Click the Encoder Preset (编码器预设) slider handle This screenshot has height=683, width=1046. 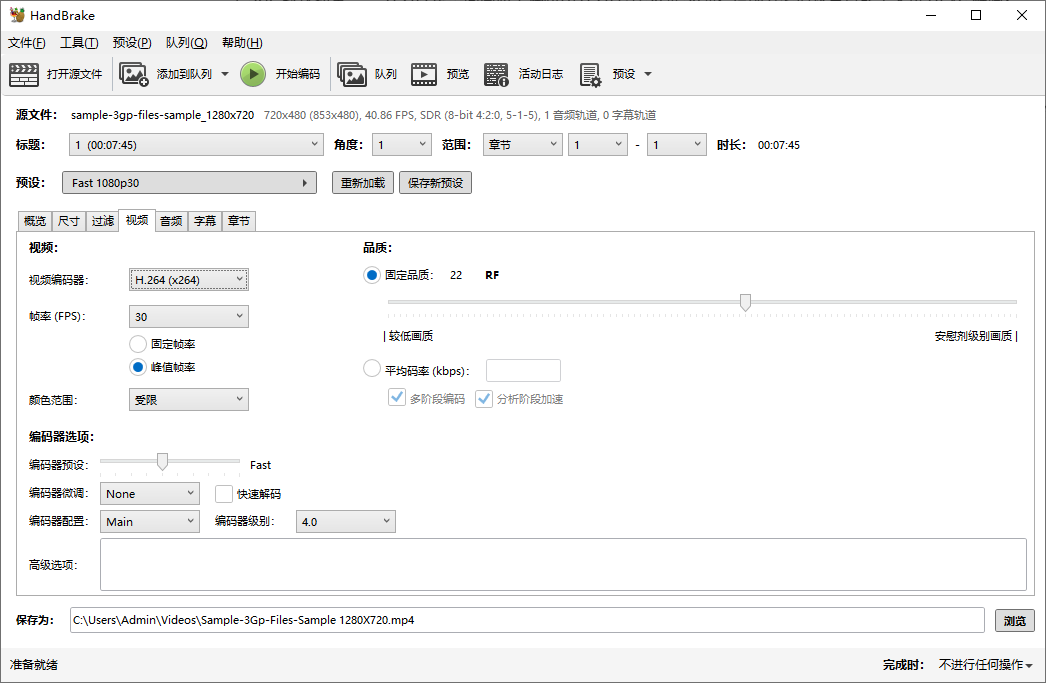(x=162, y=461)
